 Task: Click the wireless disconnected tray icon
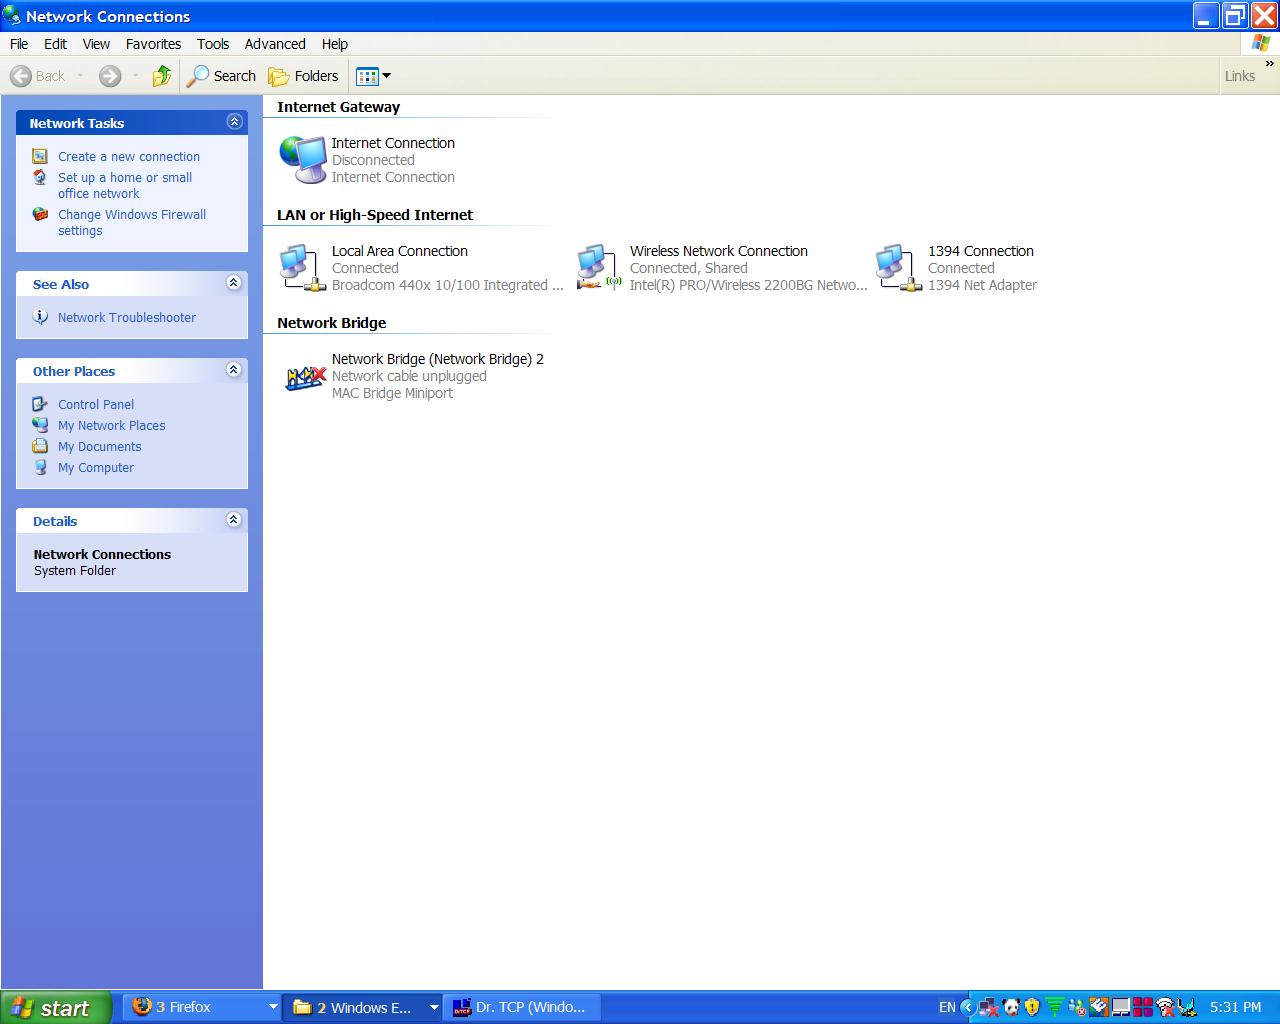click(1165, 1008)
